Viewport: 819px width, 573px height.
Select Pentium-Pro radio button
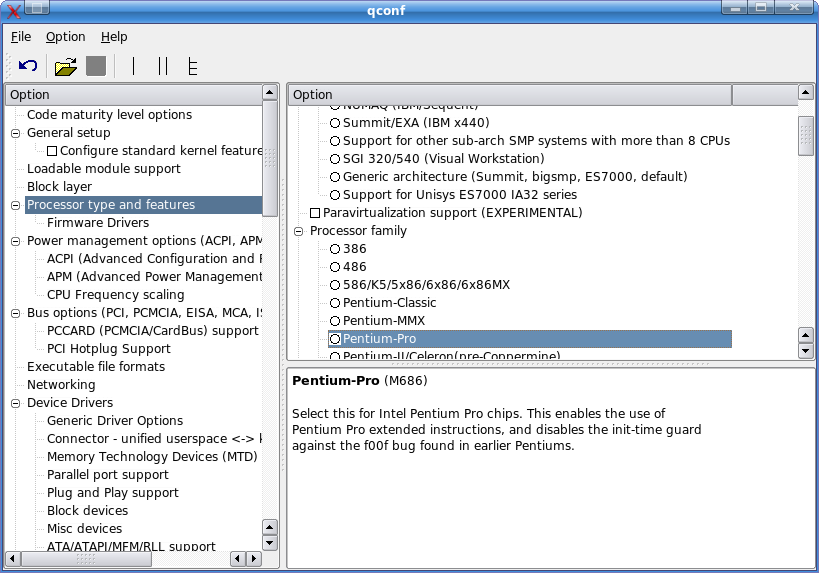click(x=335, y=339)
